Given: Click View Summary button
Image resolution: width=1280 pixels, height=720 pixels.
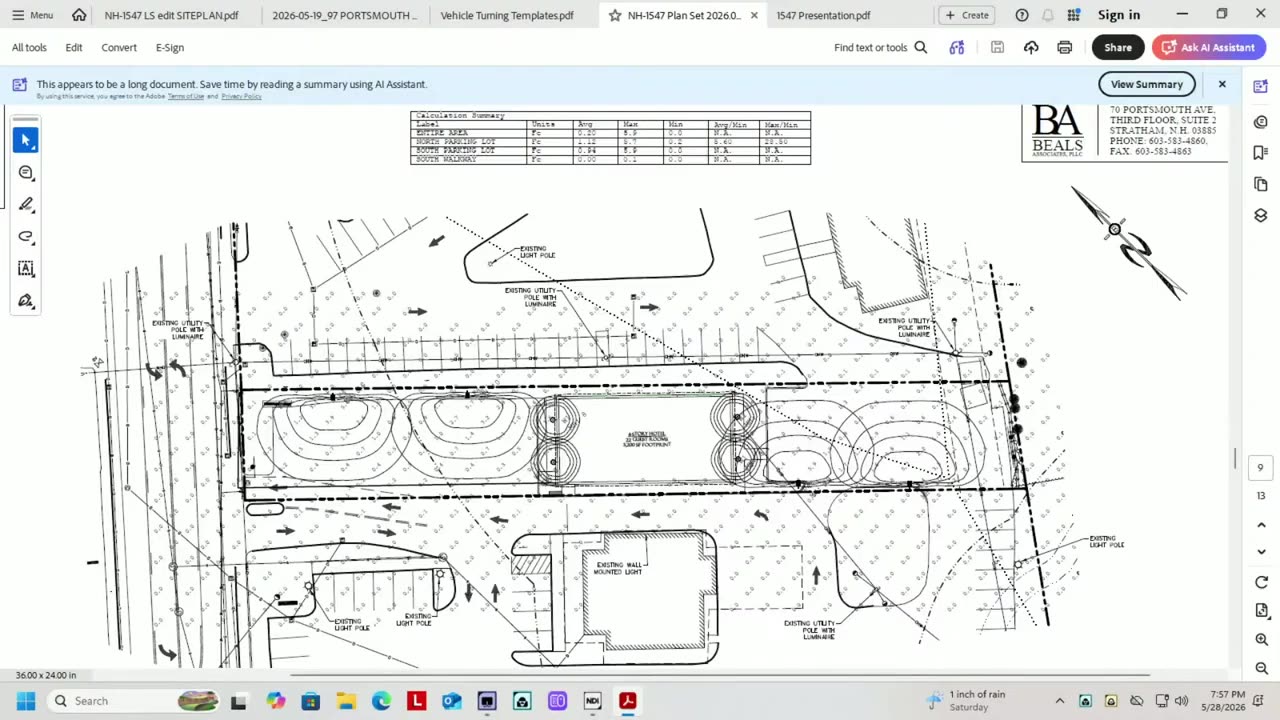Looking at the screenshot, I should (1146, 84).
